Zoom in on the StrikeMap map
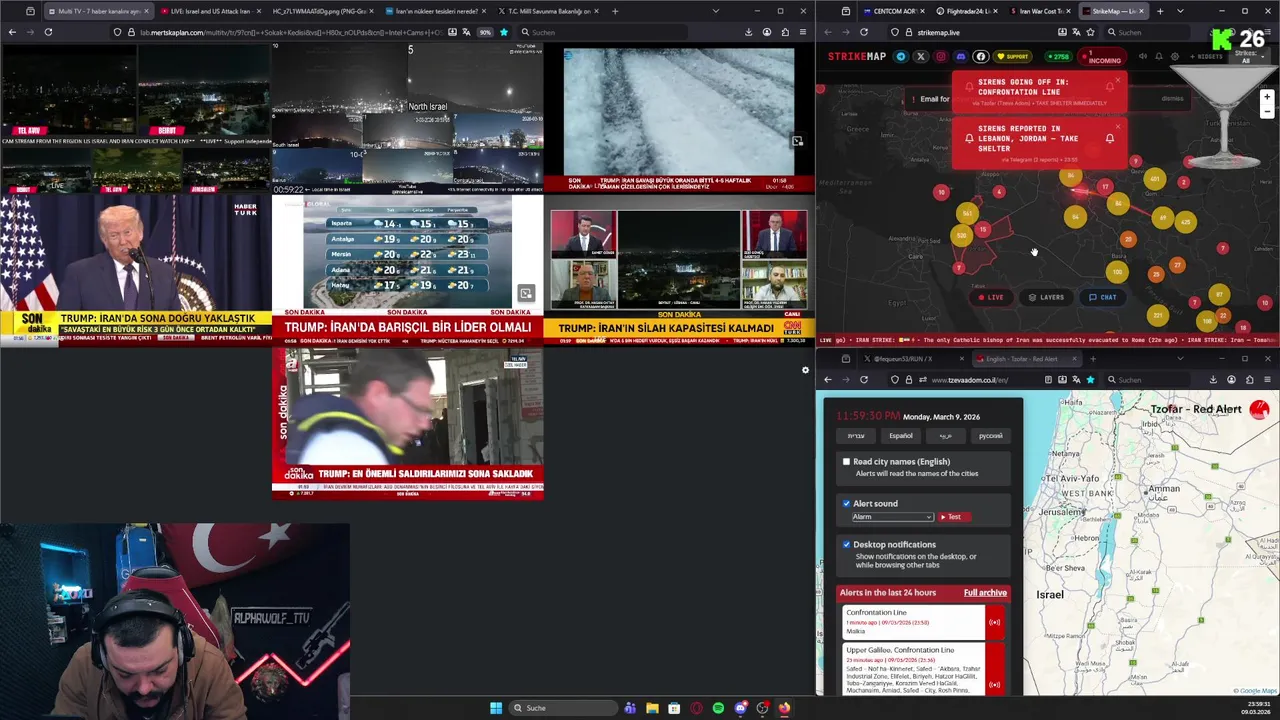Viewport: 1280px width, 720px height. click(1267, 97)
